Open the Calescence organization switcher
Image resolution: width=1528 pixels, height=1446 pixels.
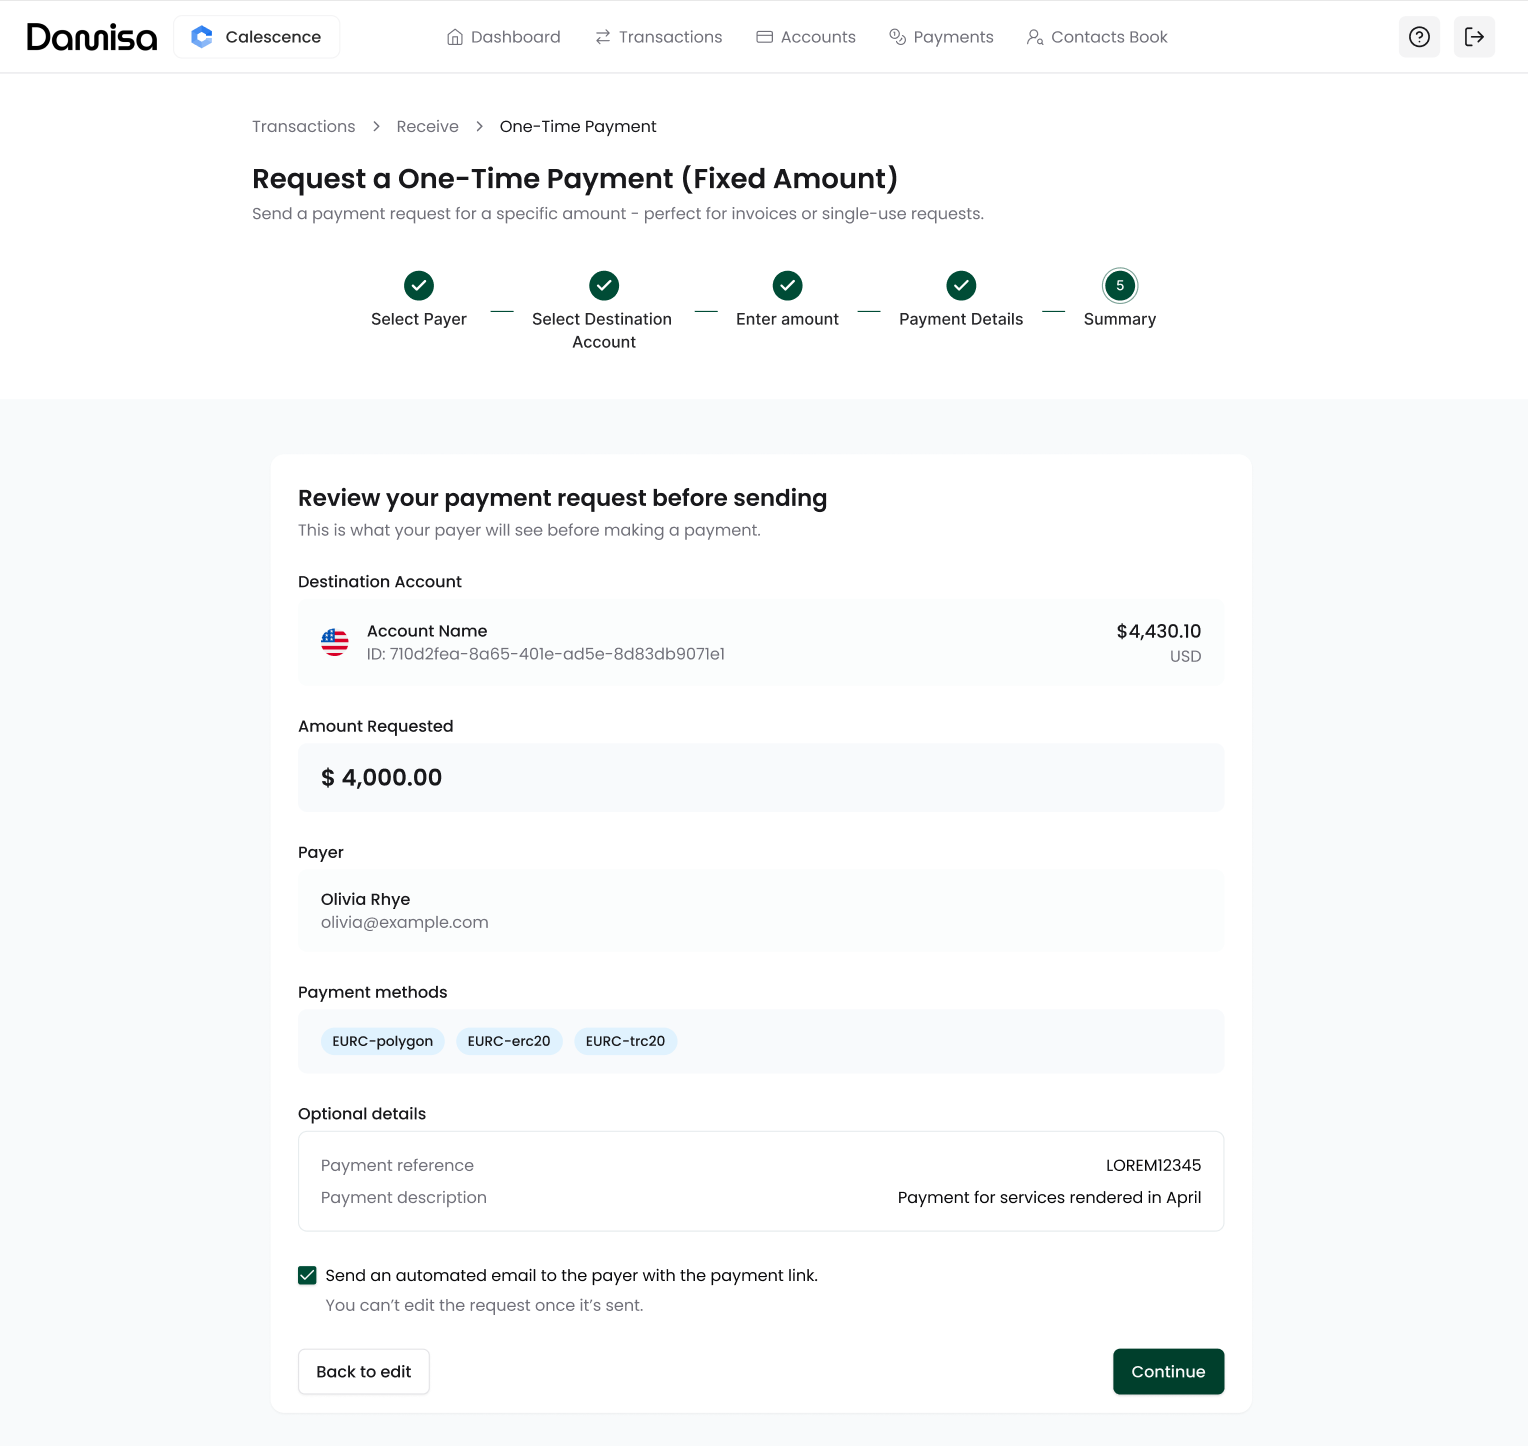click(257, 37)
